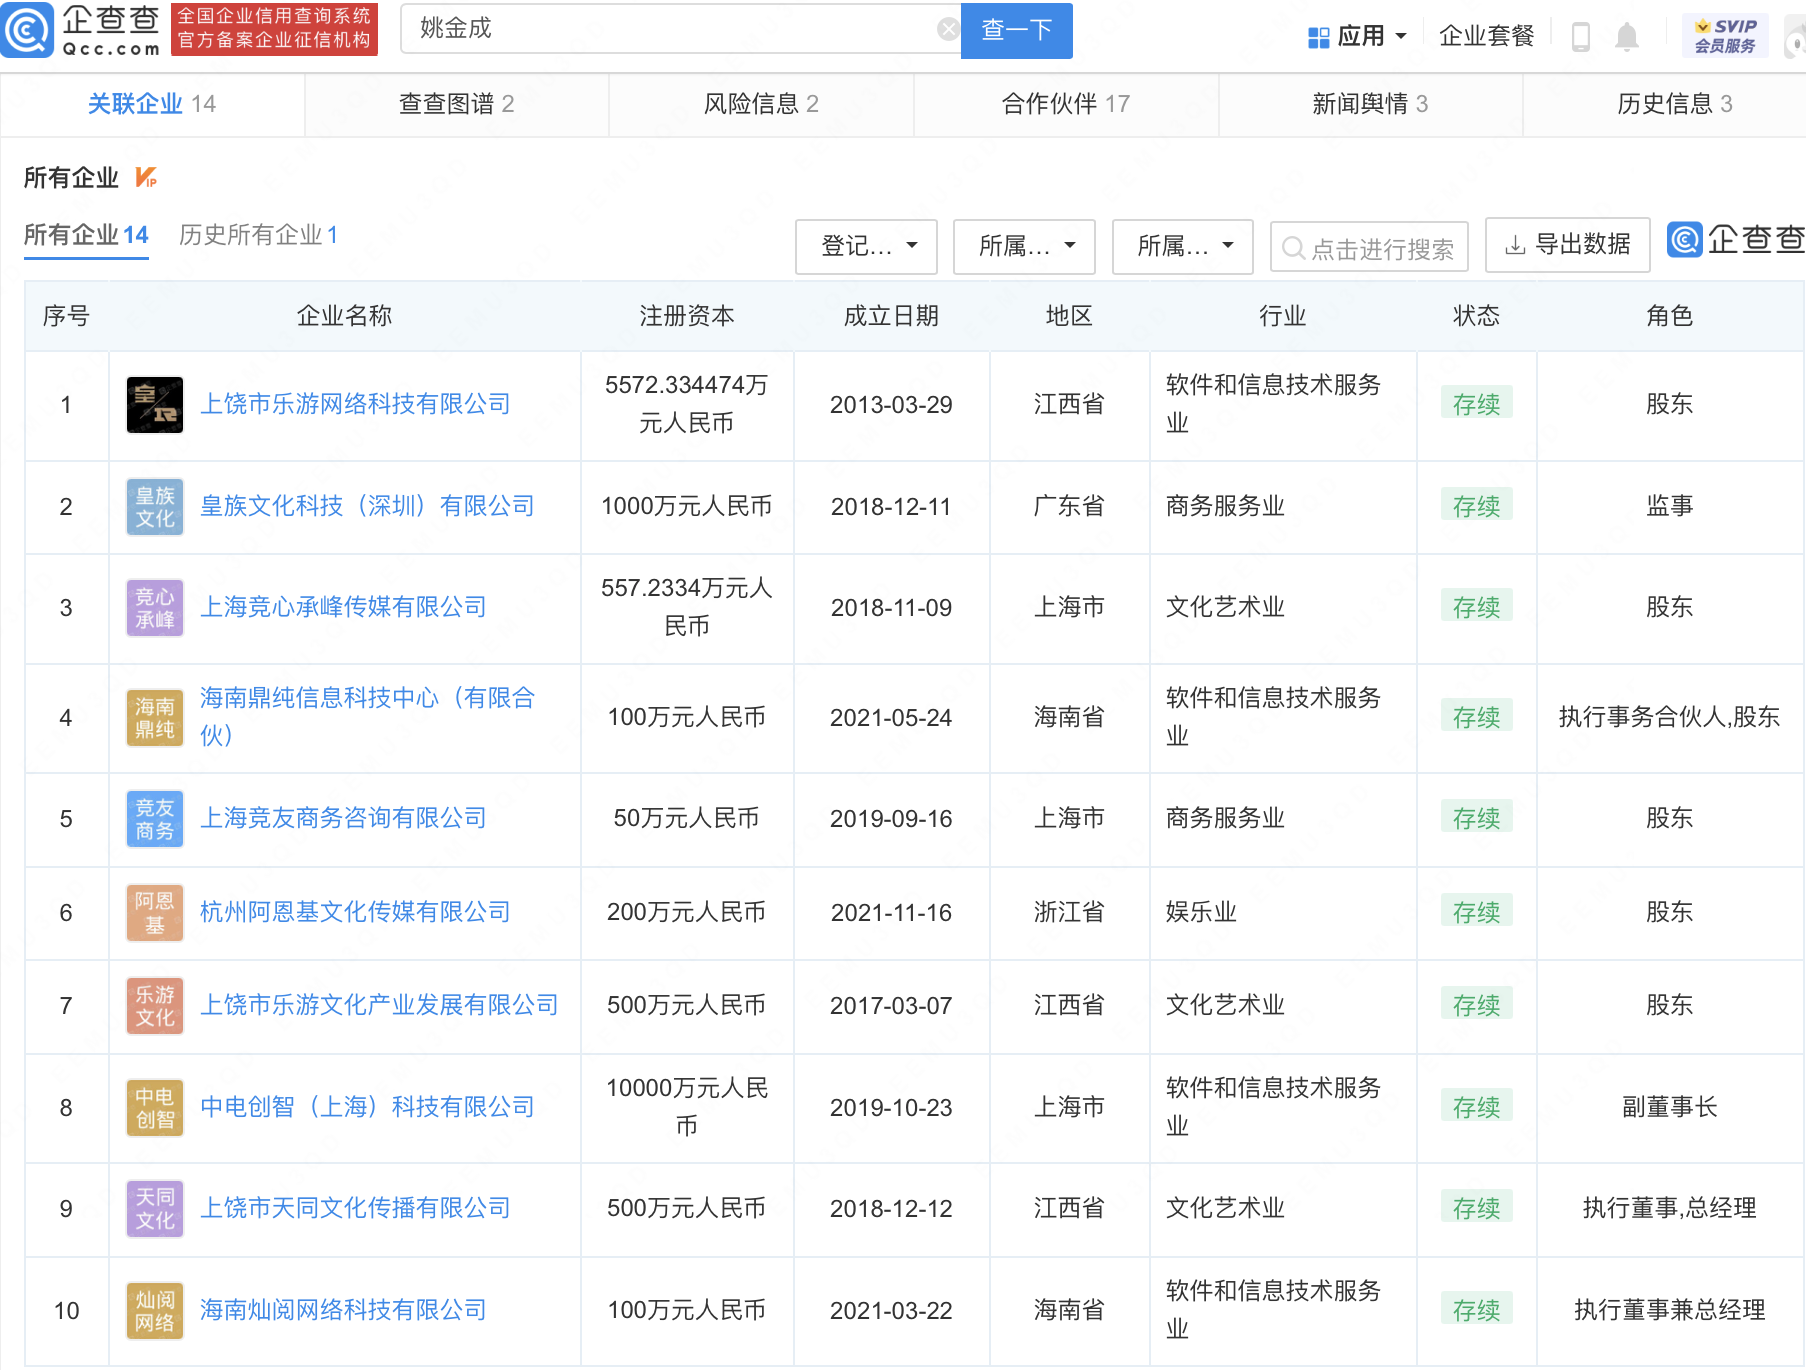Viewport: 1806px width, 1370px height.
Task: Click the role cell 执行事务合伙人,股东
Action: point(1670,717)
